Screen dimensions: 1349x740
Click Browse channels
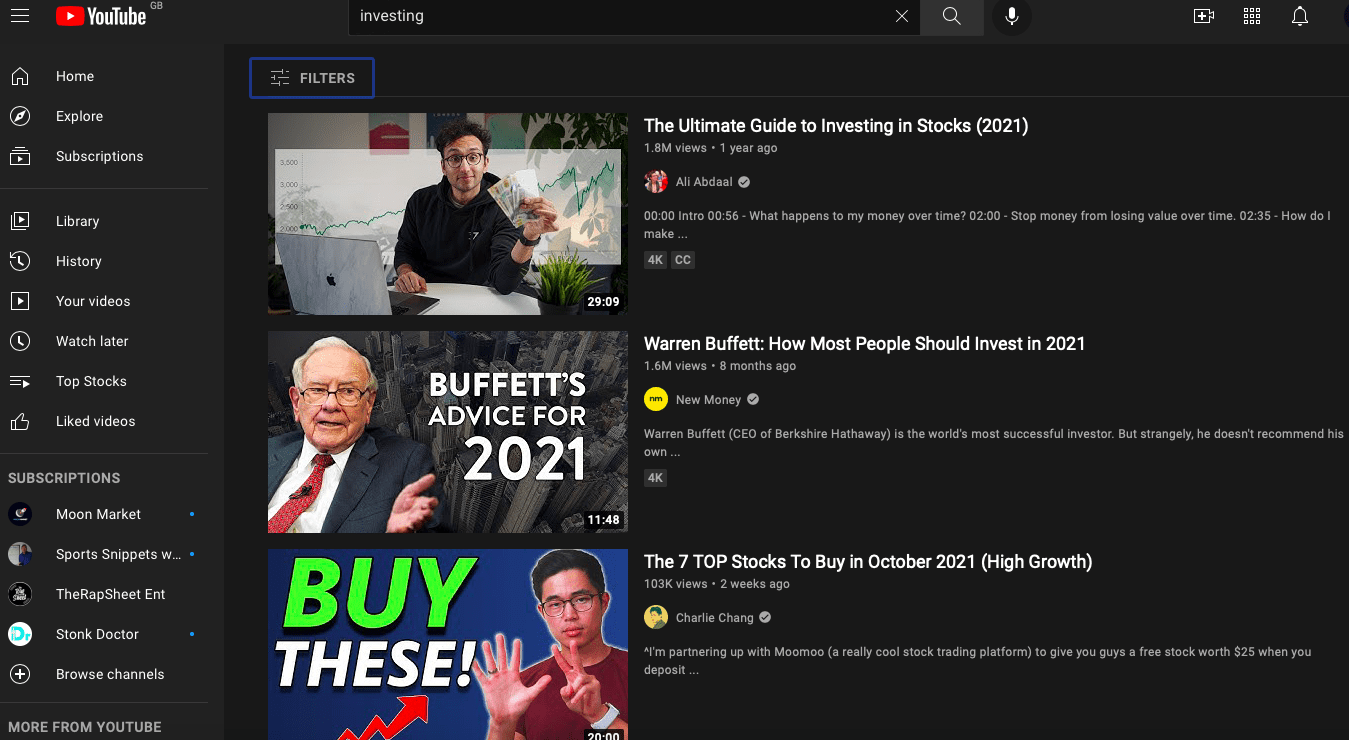point(104,674)
